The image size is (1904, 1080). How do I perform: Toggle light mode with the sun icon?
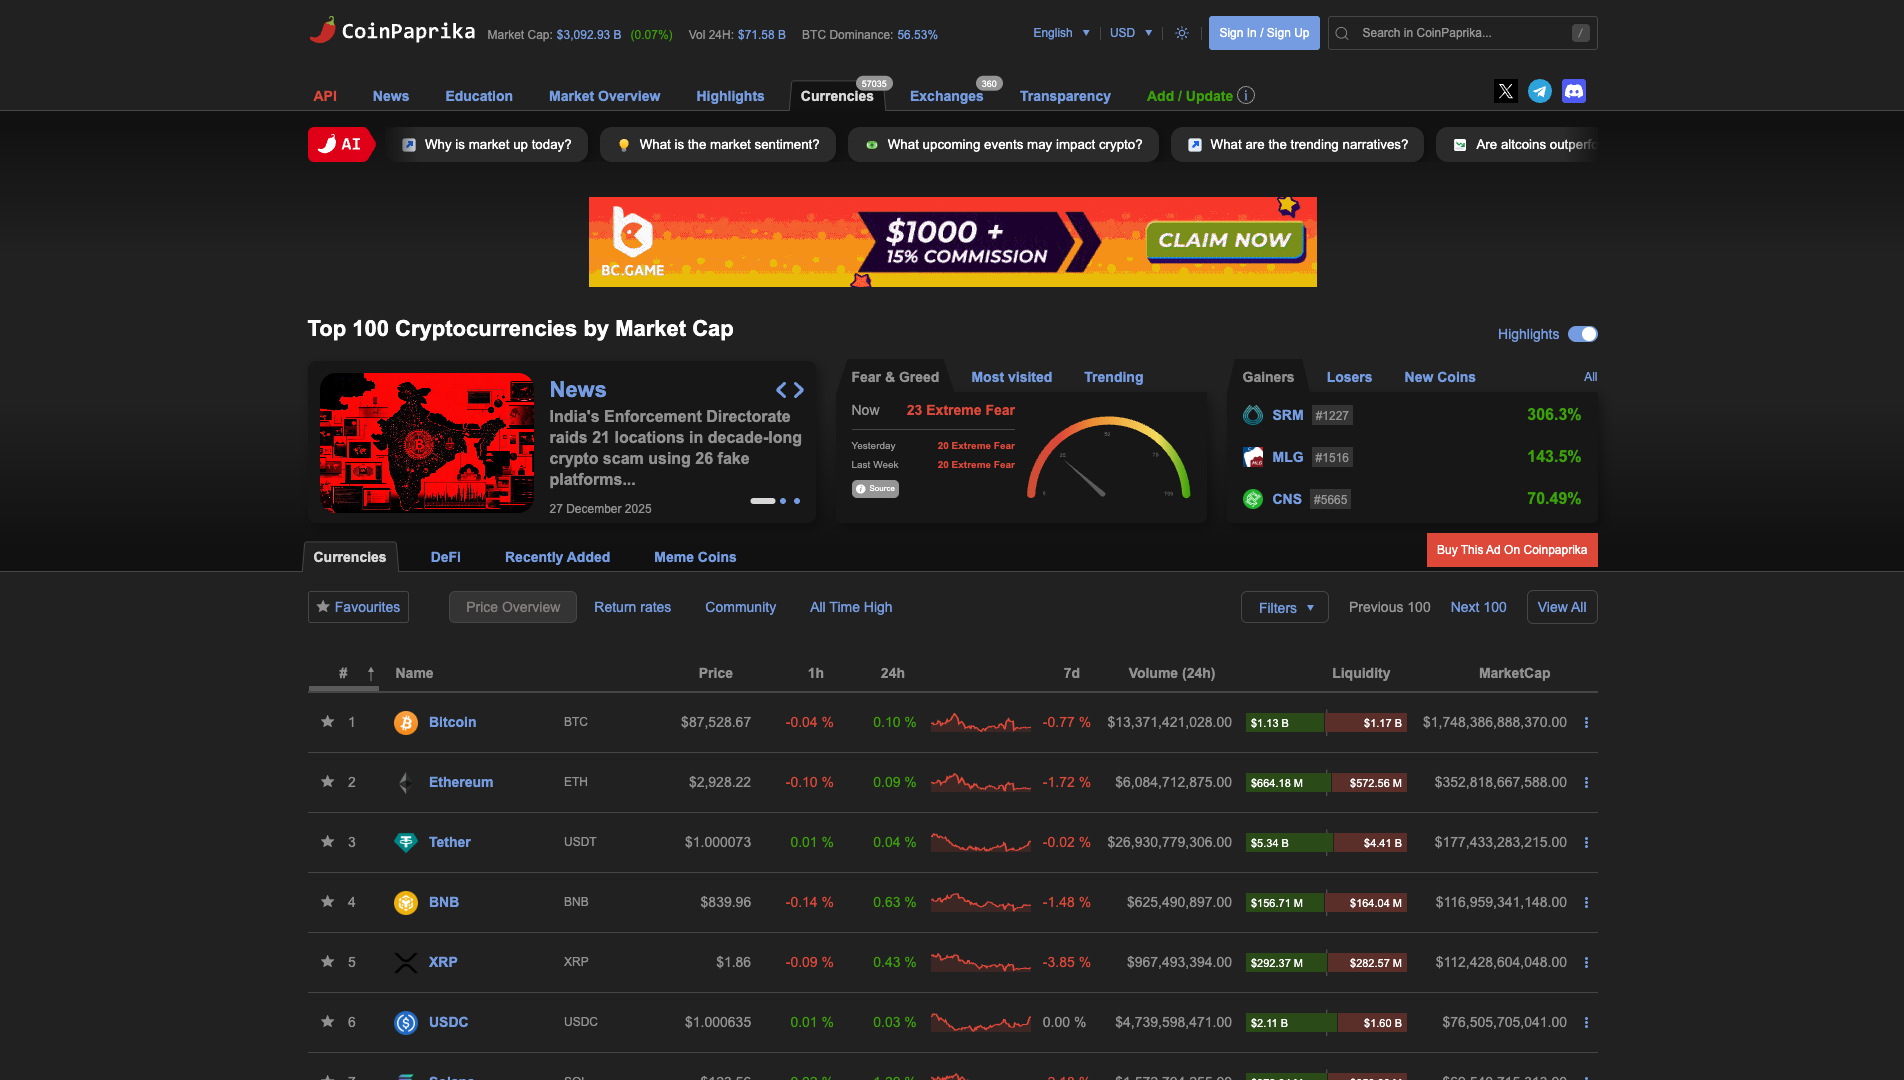[1181, 33]
